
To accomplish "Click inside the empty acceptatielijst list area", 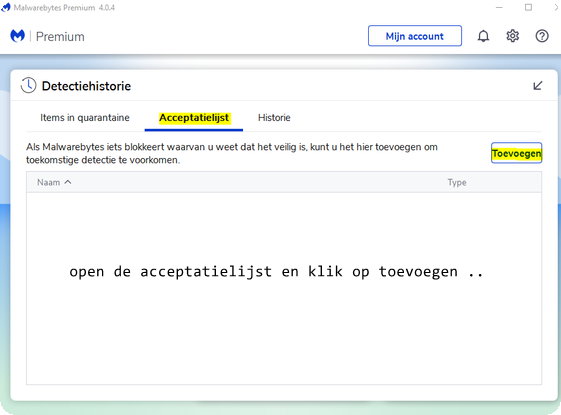I will [284, 288].
